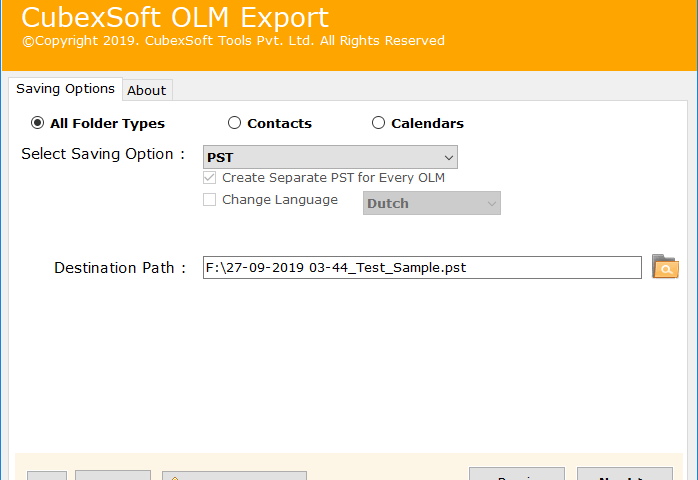Click the Copyright 2019 CubexSoft notice text

[234, 41]
